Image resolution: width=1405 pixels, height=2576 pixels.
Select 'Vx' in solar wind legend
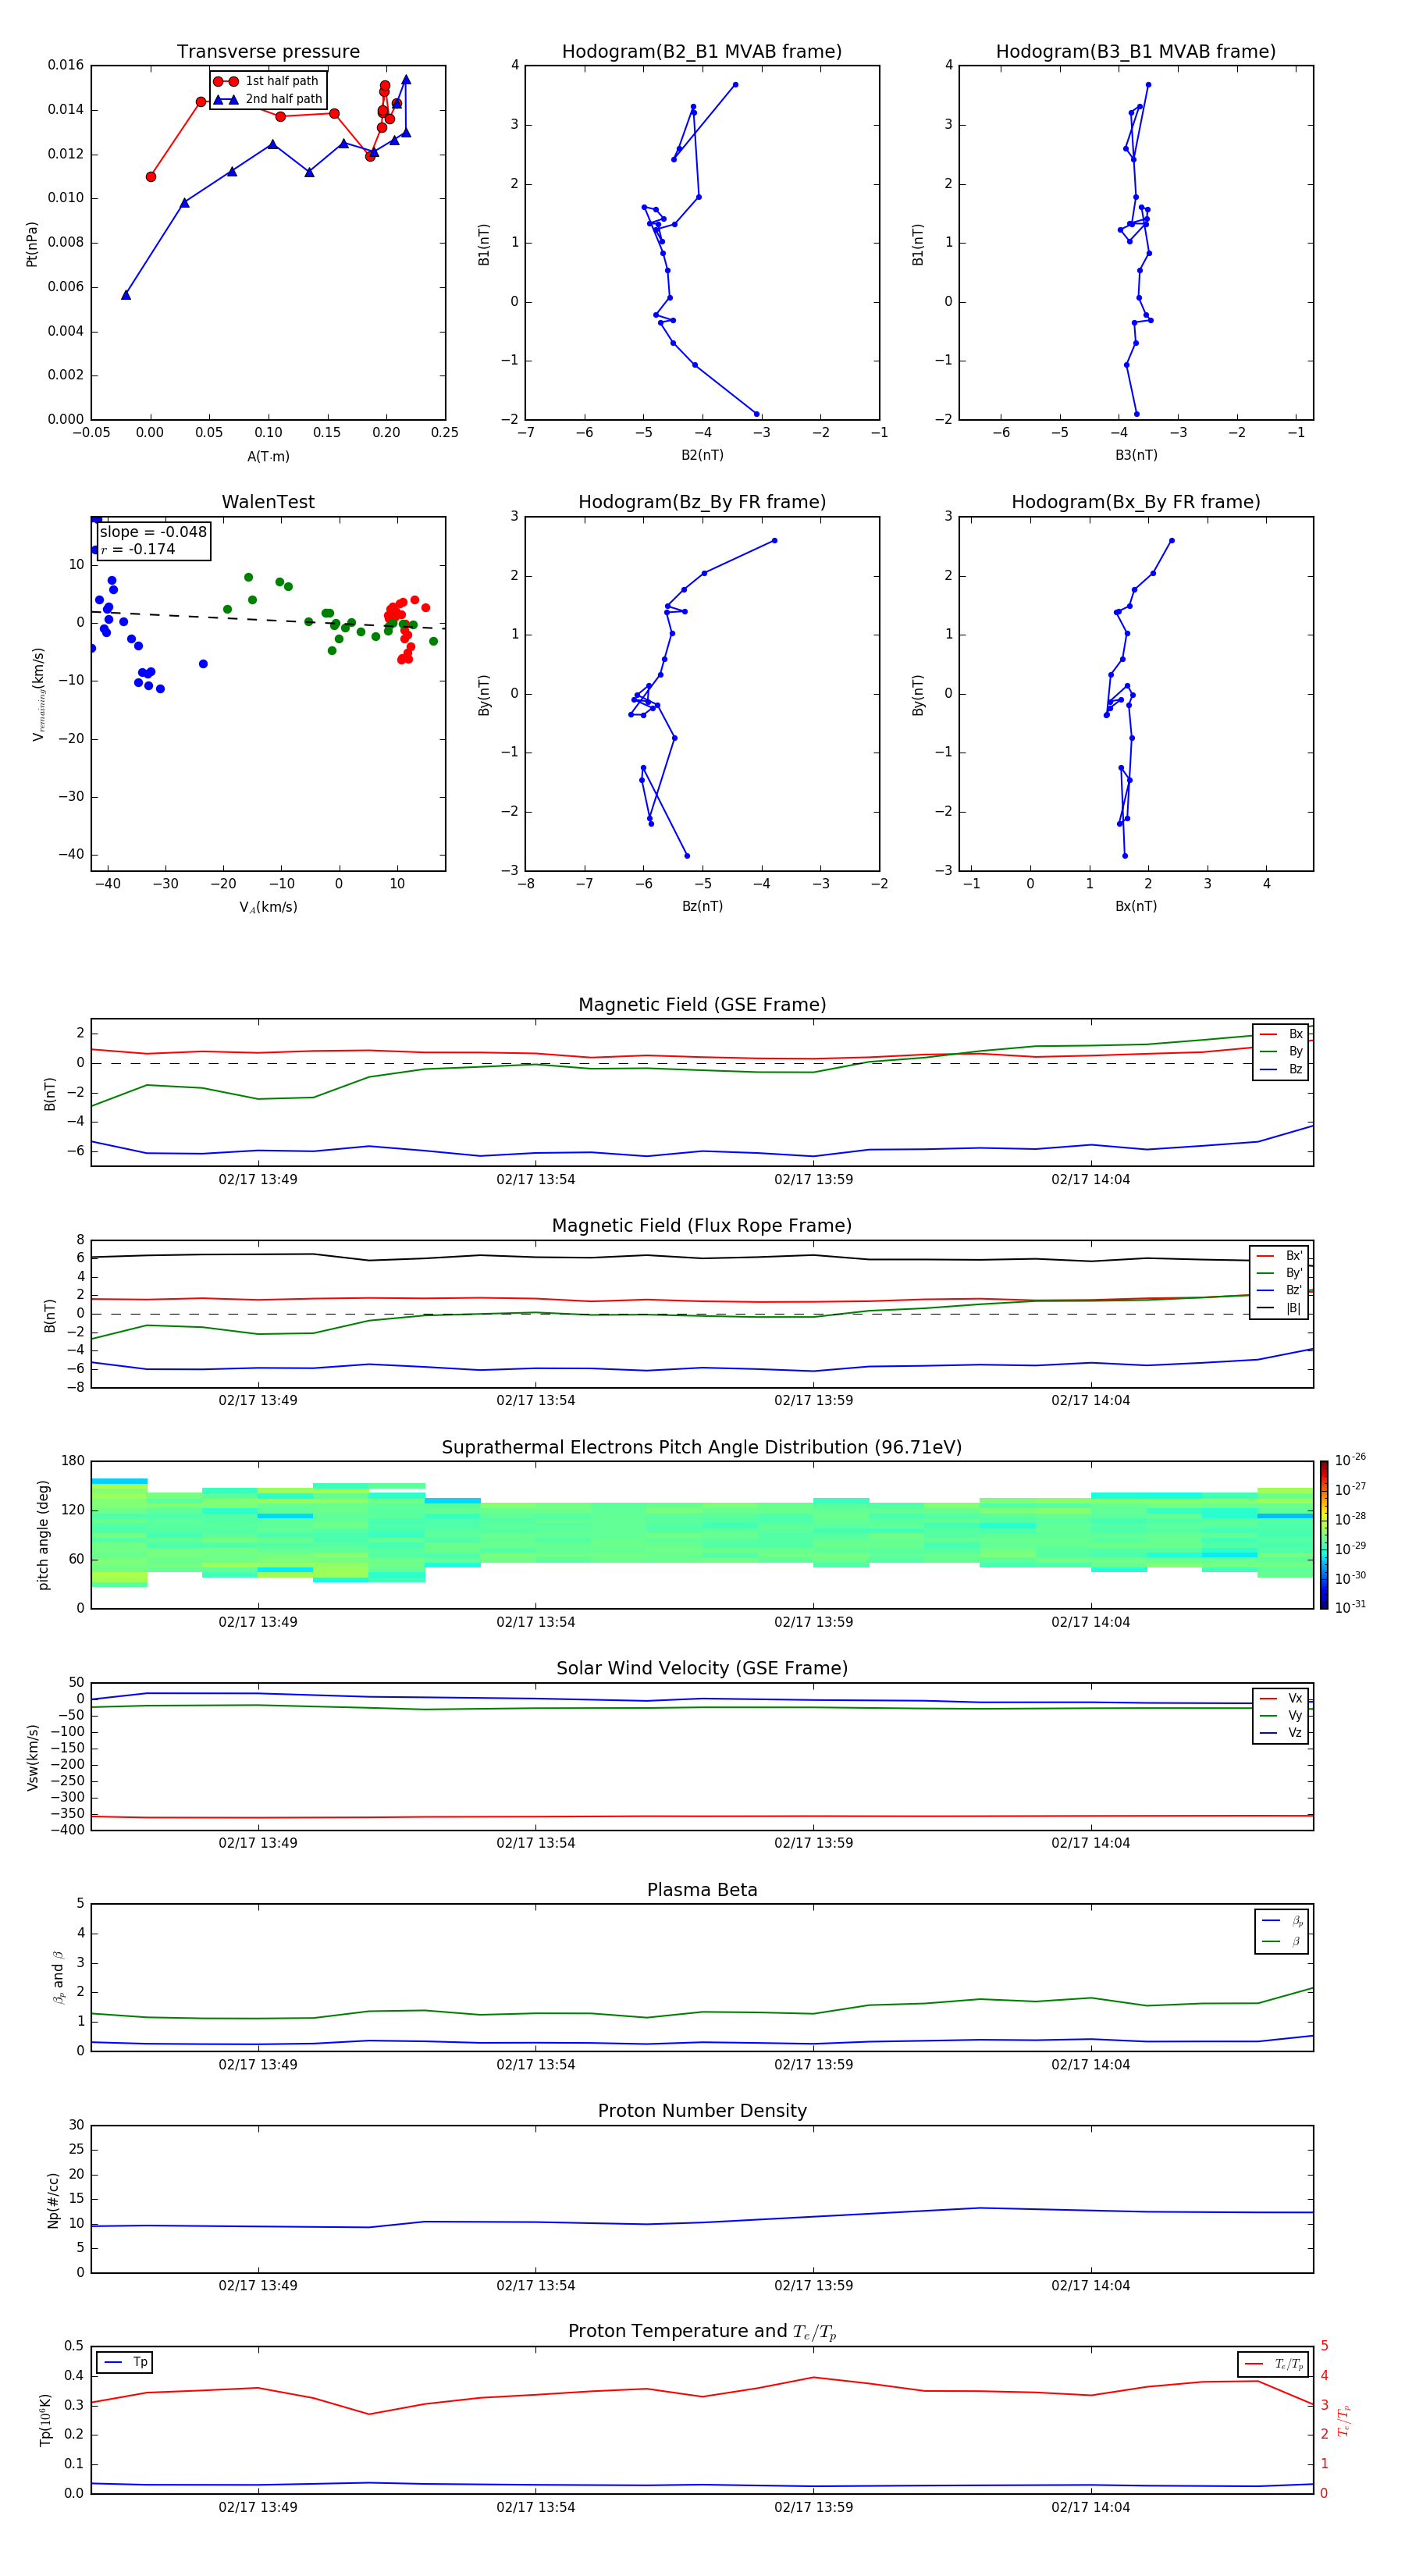tap(1281, 1698)
